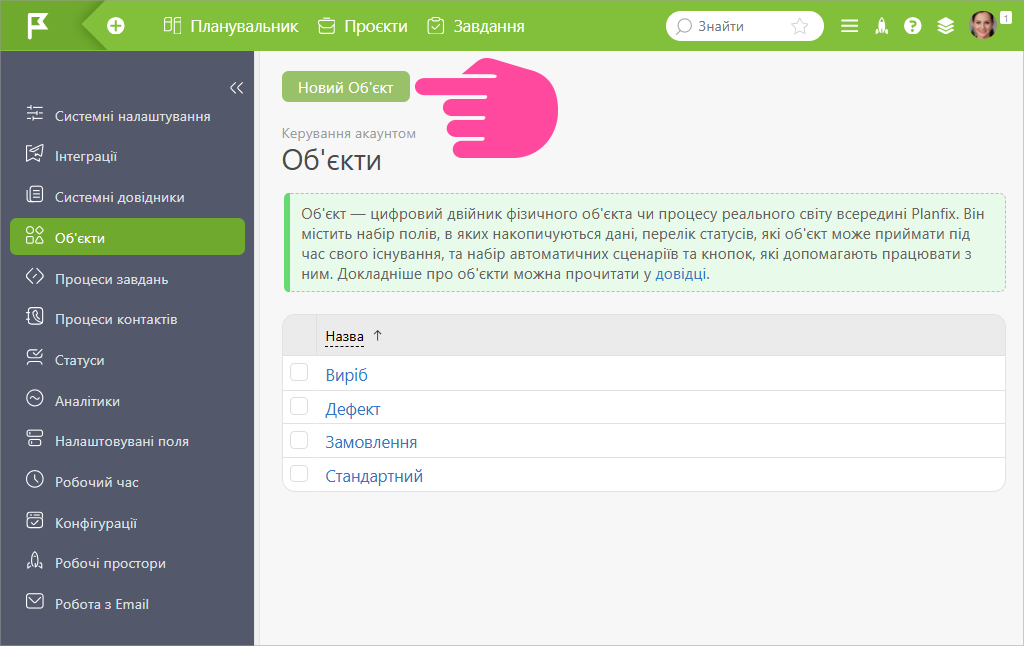Click the notification badge showing 1
Viewport: 1024px width, 646px height.
[x=1006, y=18]
